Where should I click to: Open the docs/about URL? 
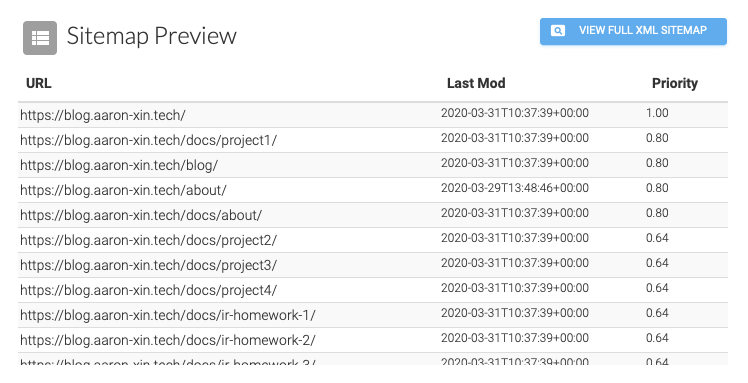pos(141,215)
